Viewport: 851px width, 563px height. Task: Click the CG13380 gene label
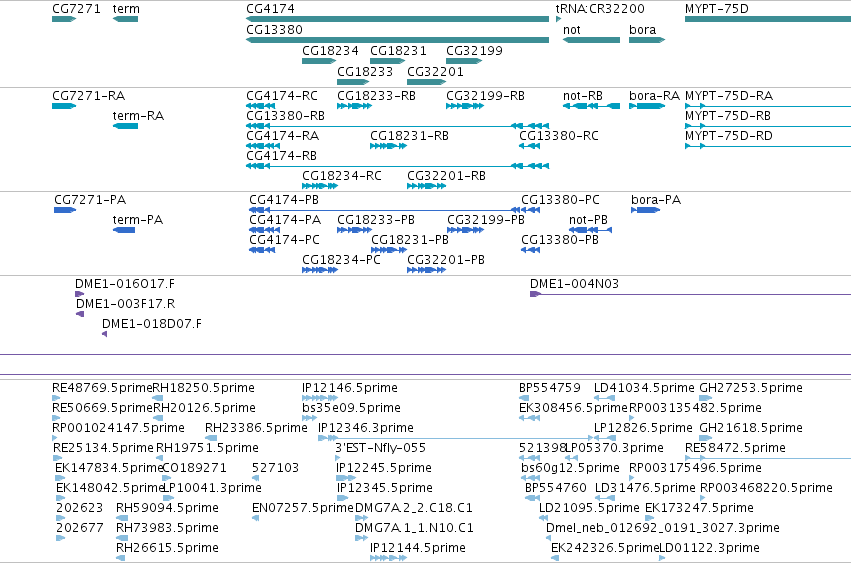pos(274,29)
